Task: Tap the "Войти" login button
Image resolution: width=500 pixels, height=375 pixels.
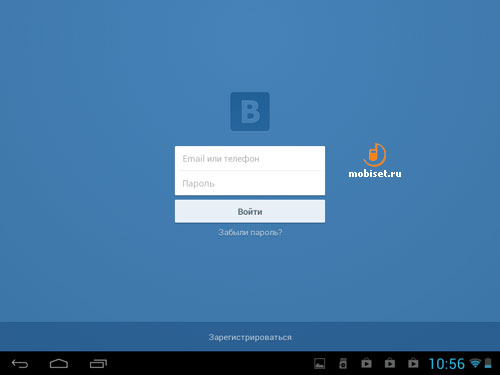Action: [250, 211]
